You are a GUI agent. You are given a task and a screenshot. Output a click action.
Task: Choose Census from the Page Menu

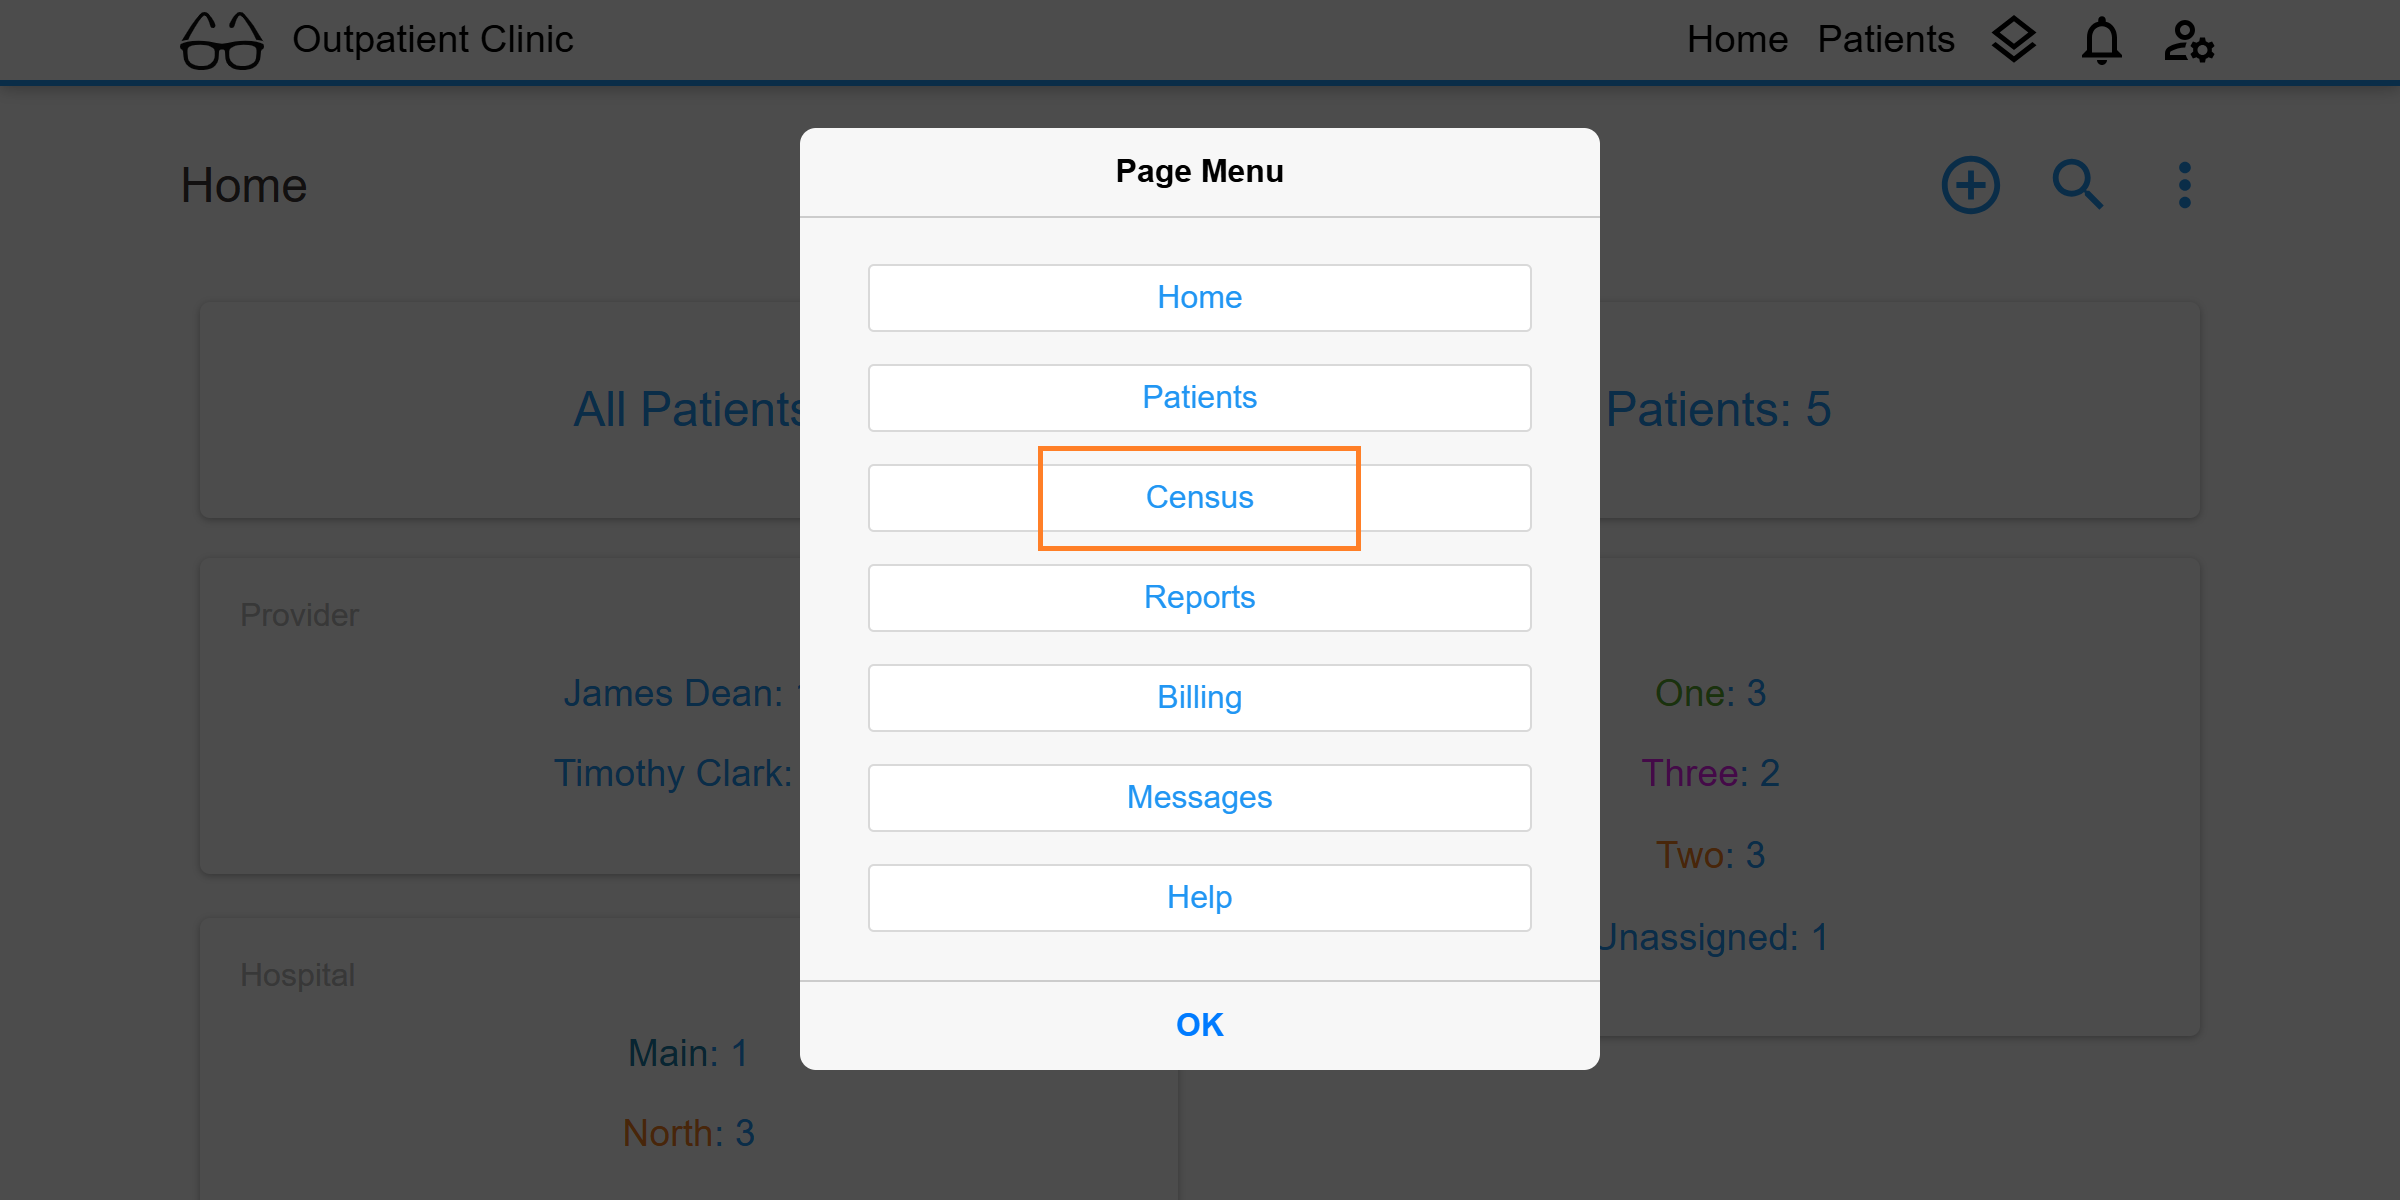[1199, 498]
